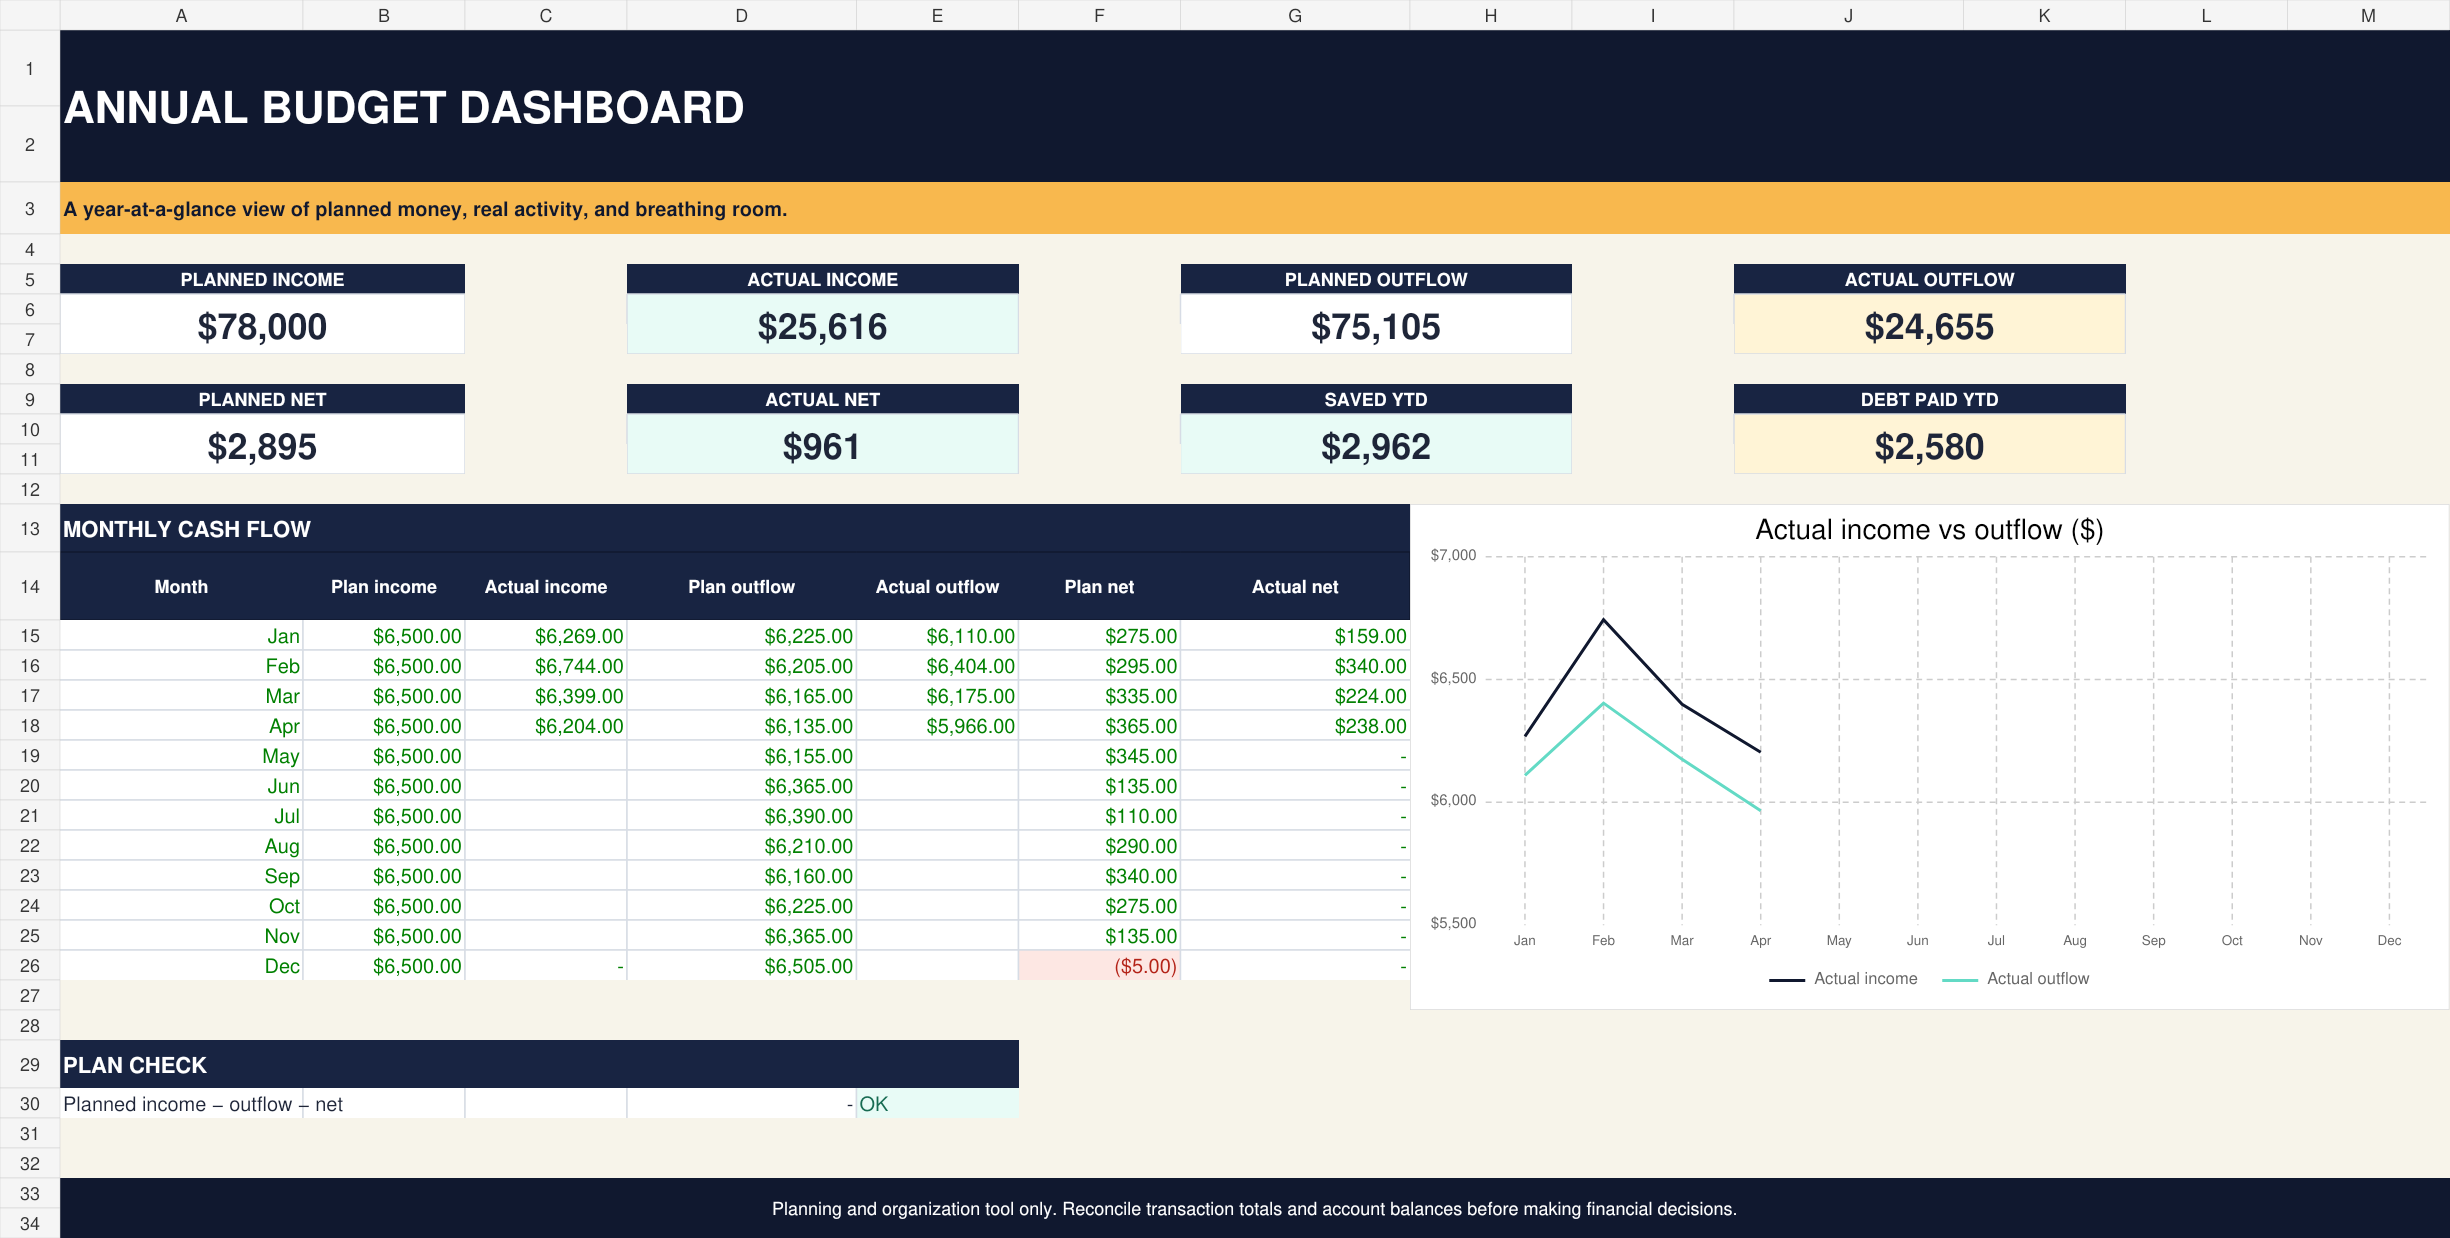Select row 26 header

[x=30, y=965]
